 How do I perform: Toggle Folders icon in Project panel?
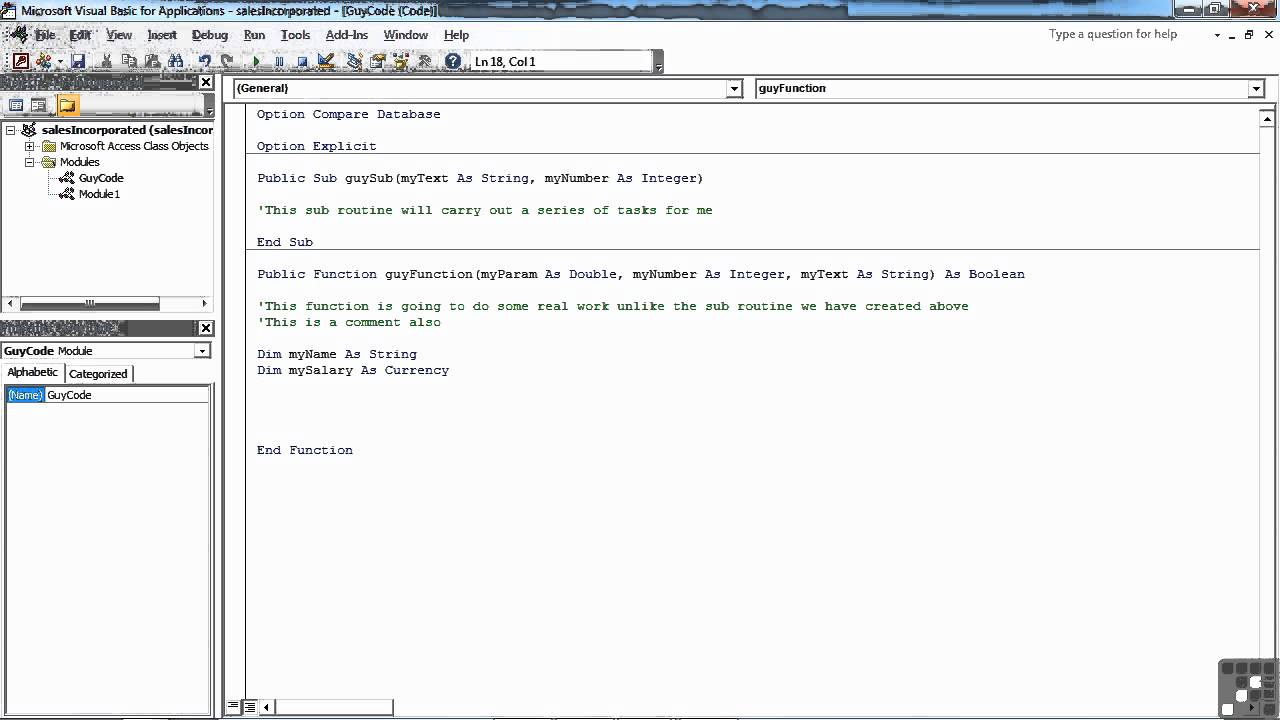[67, 105]
